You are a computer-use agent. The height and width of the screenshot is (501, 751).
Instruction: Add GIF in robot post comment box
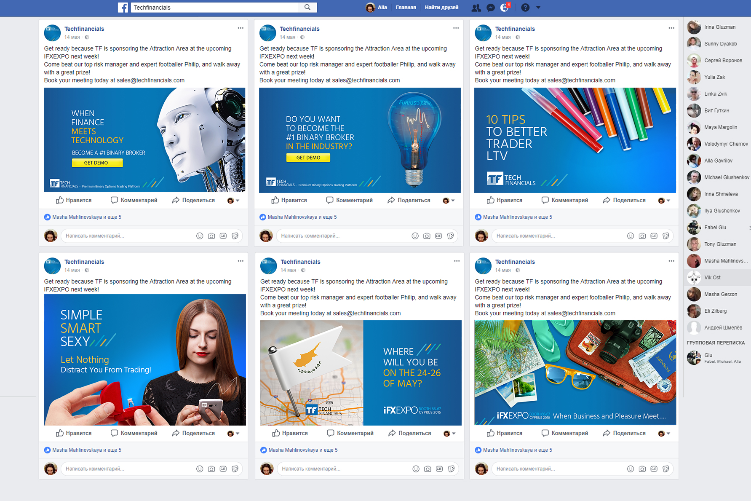[x=223, y=236]
